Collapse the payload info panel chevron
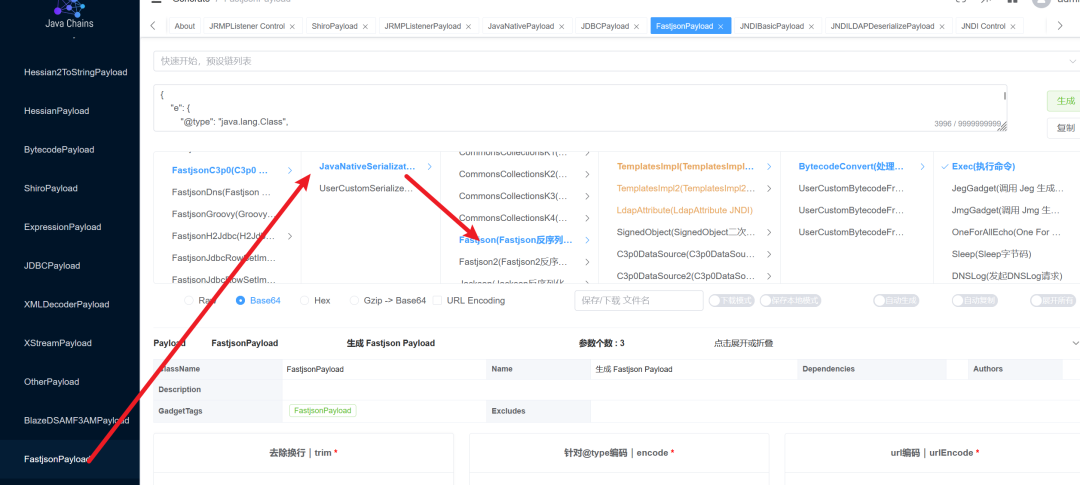Viewport: 1080px width, 485px height. coord(1075,343)
